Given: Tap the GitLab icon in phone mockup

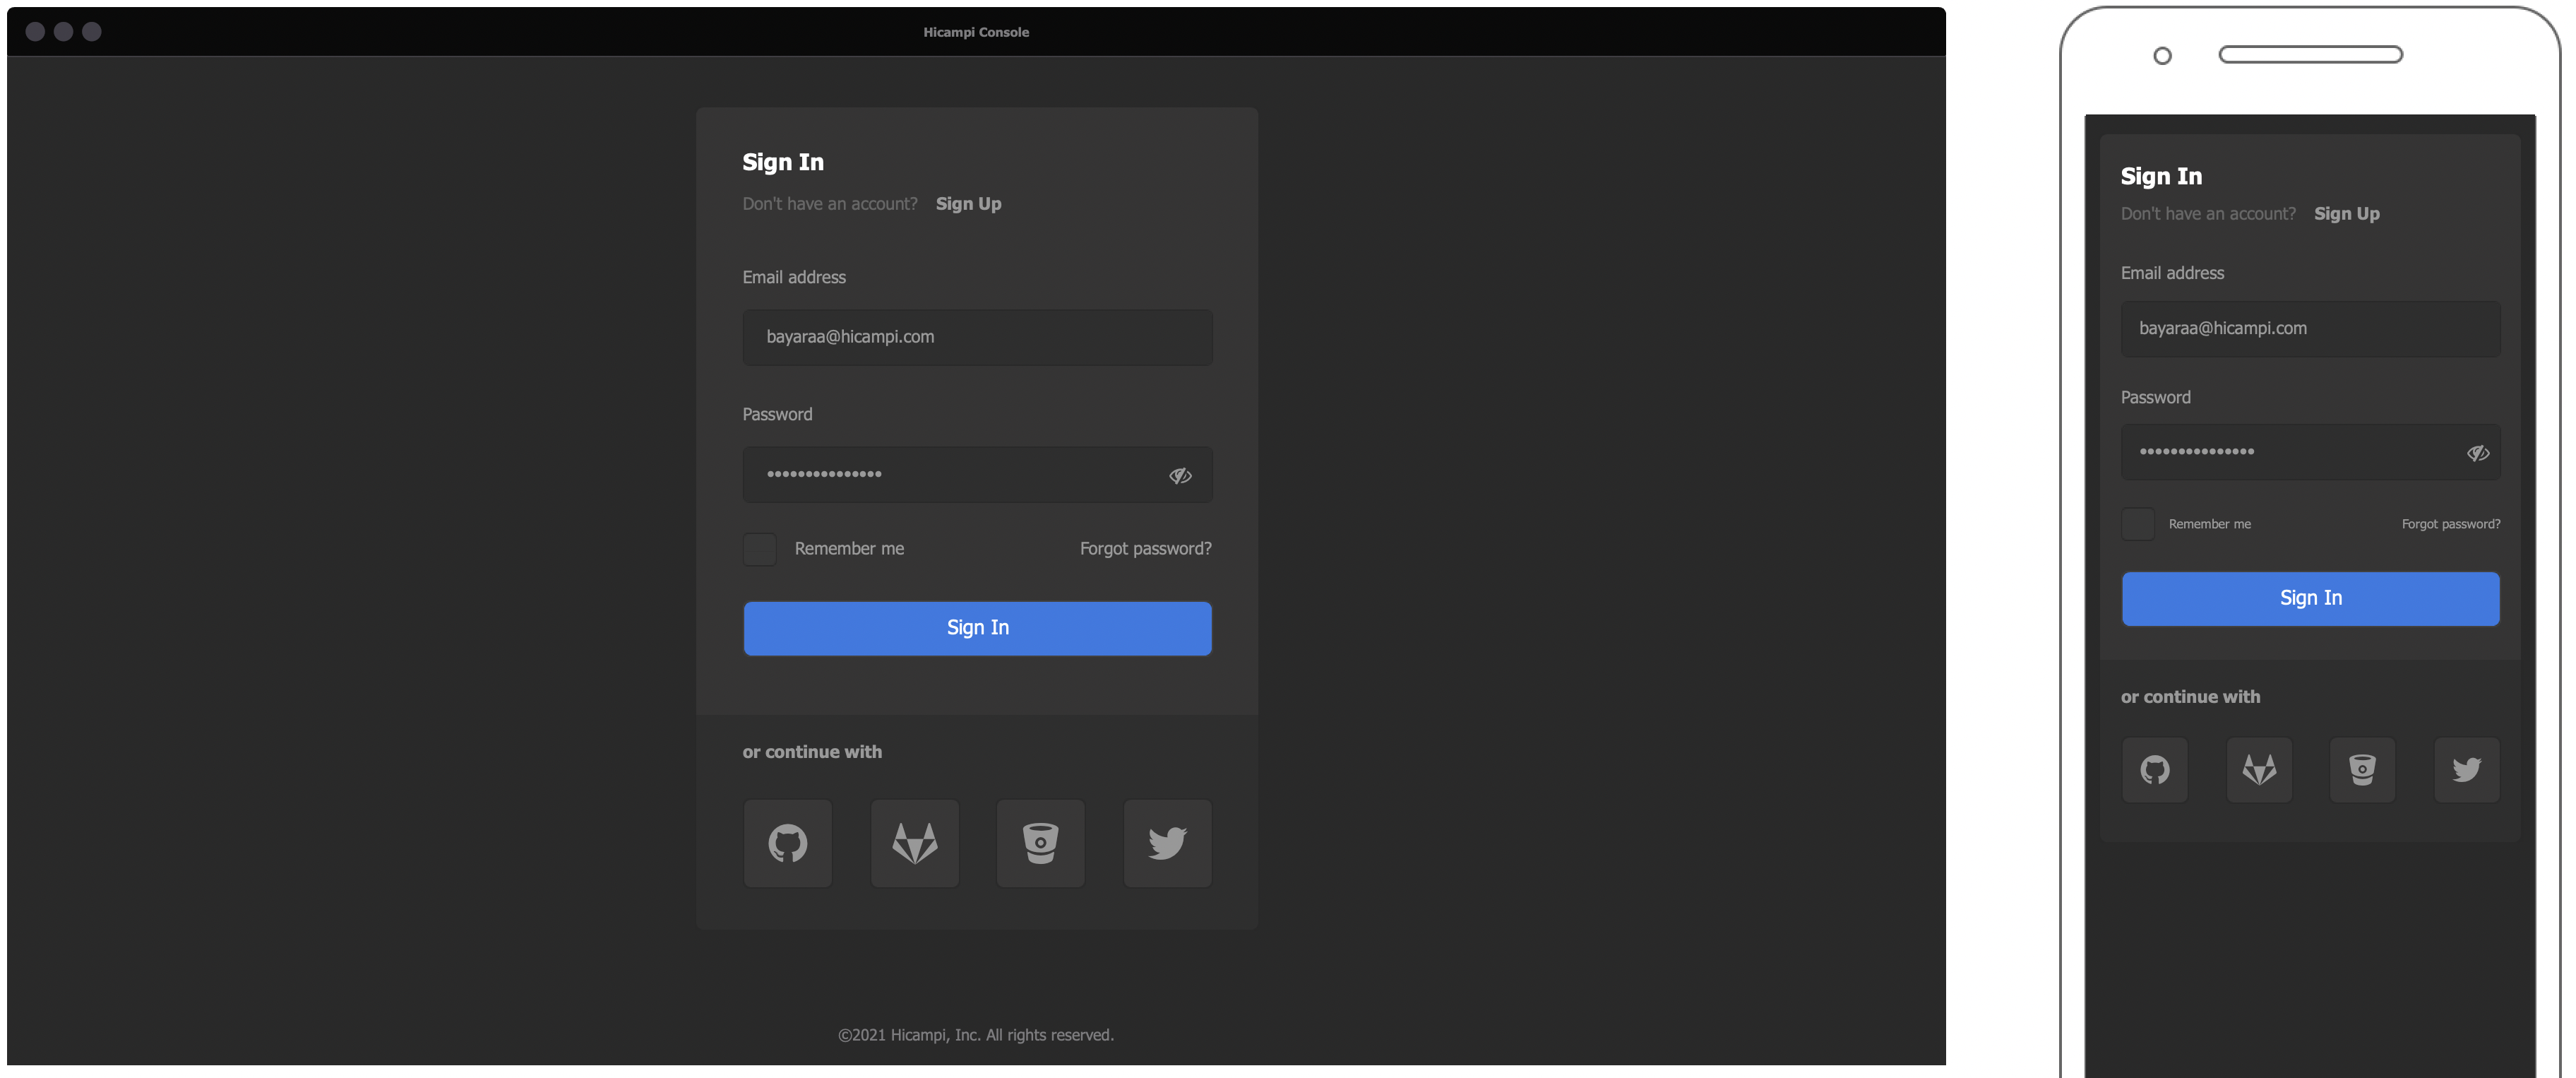Looking at the screenshot, I should [2258, 769].
